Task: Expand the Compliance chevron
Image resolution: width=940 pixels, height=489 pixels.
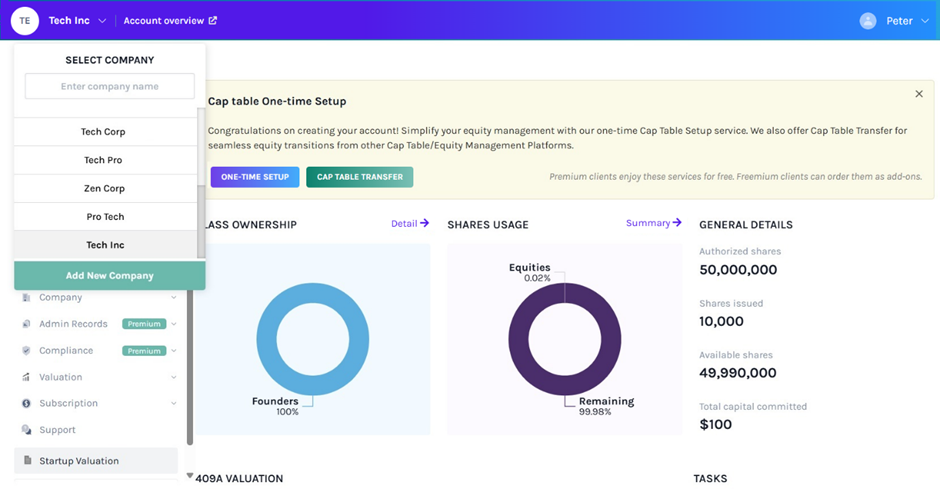Action: coord(174,351)
